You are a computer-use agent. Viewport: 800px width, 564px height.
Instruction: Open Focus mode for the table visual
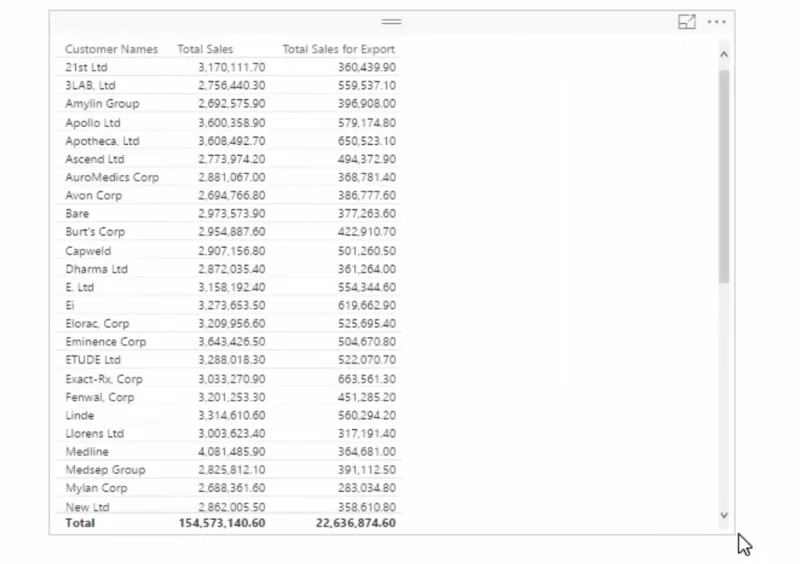point(687,22)
